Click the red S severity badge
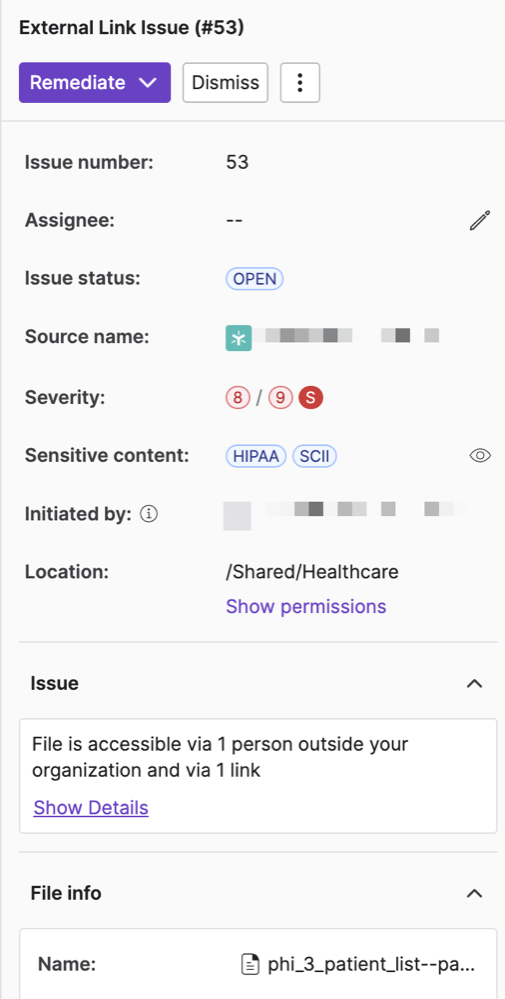 (x=311, y=398)
